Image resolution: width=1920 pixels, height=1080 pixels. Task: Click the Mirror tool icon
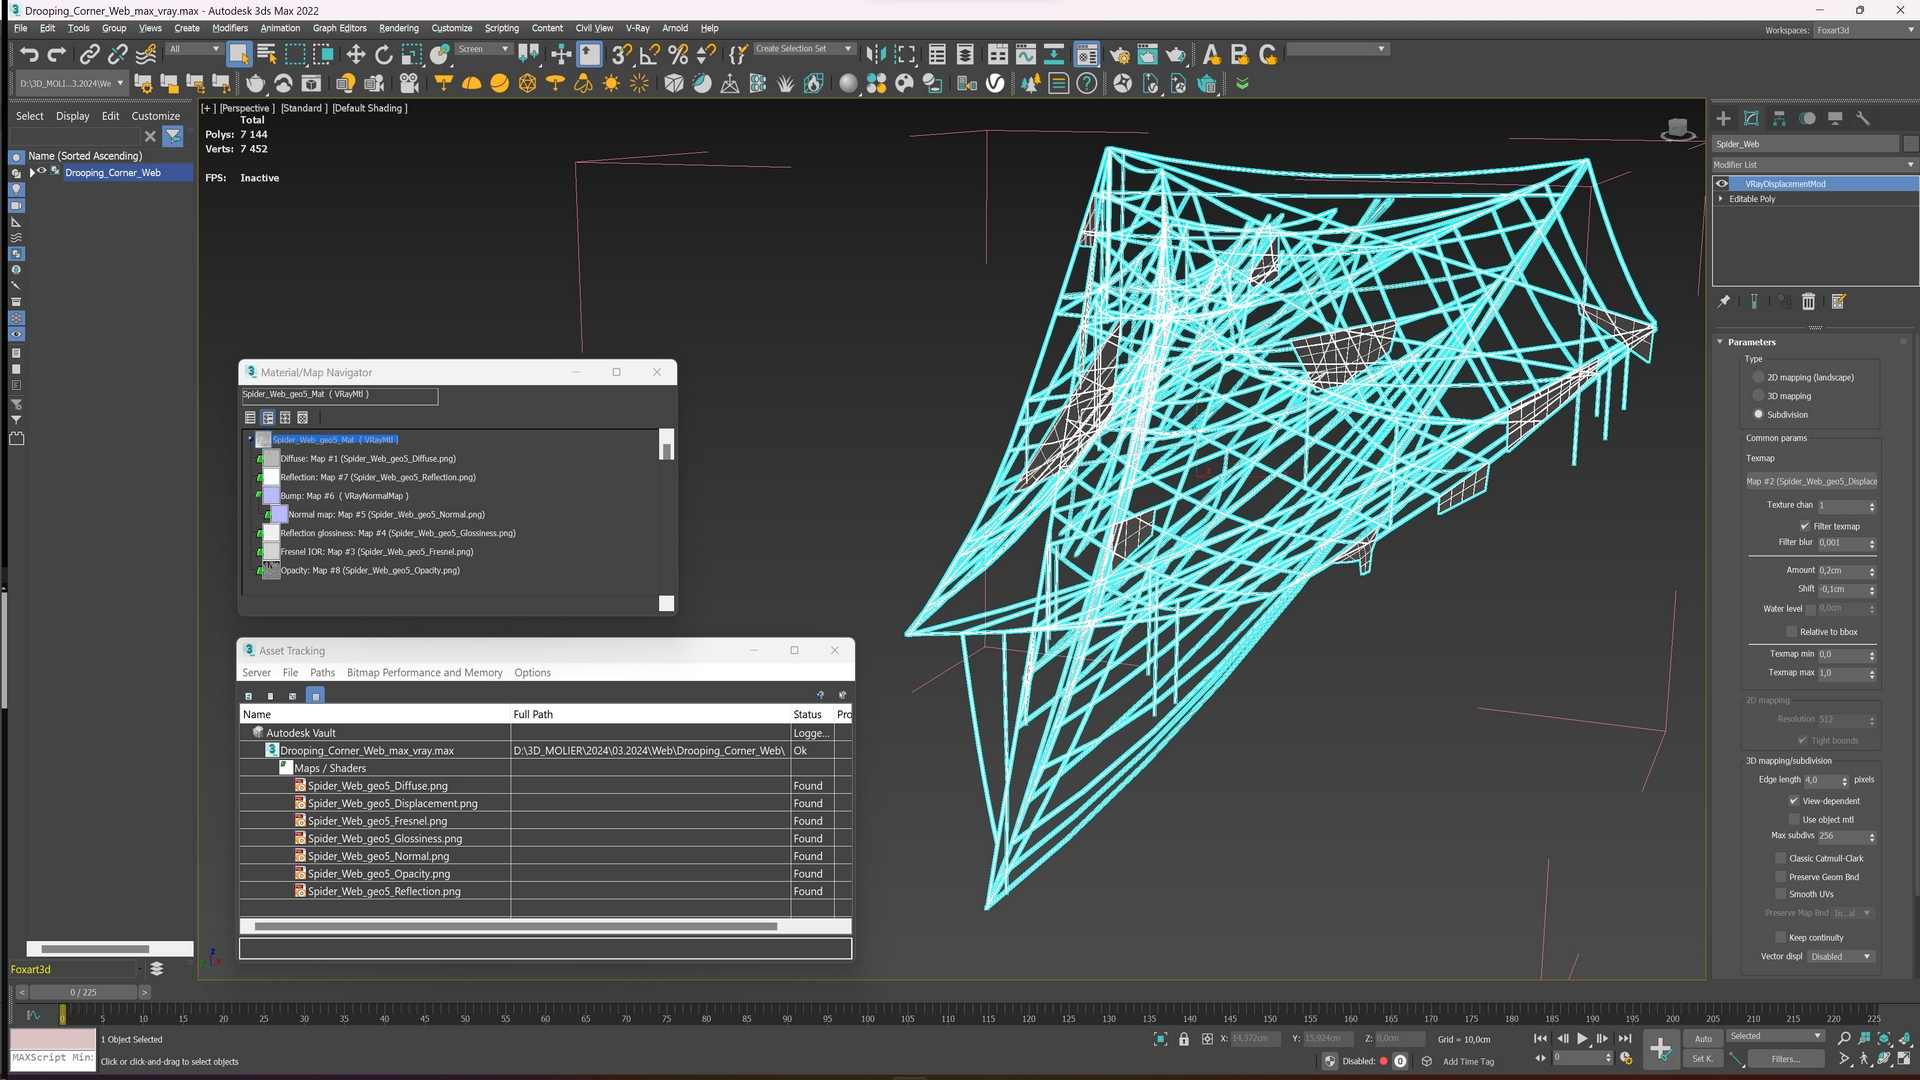pyautogui.click(x=876, y=55)
